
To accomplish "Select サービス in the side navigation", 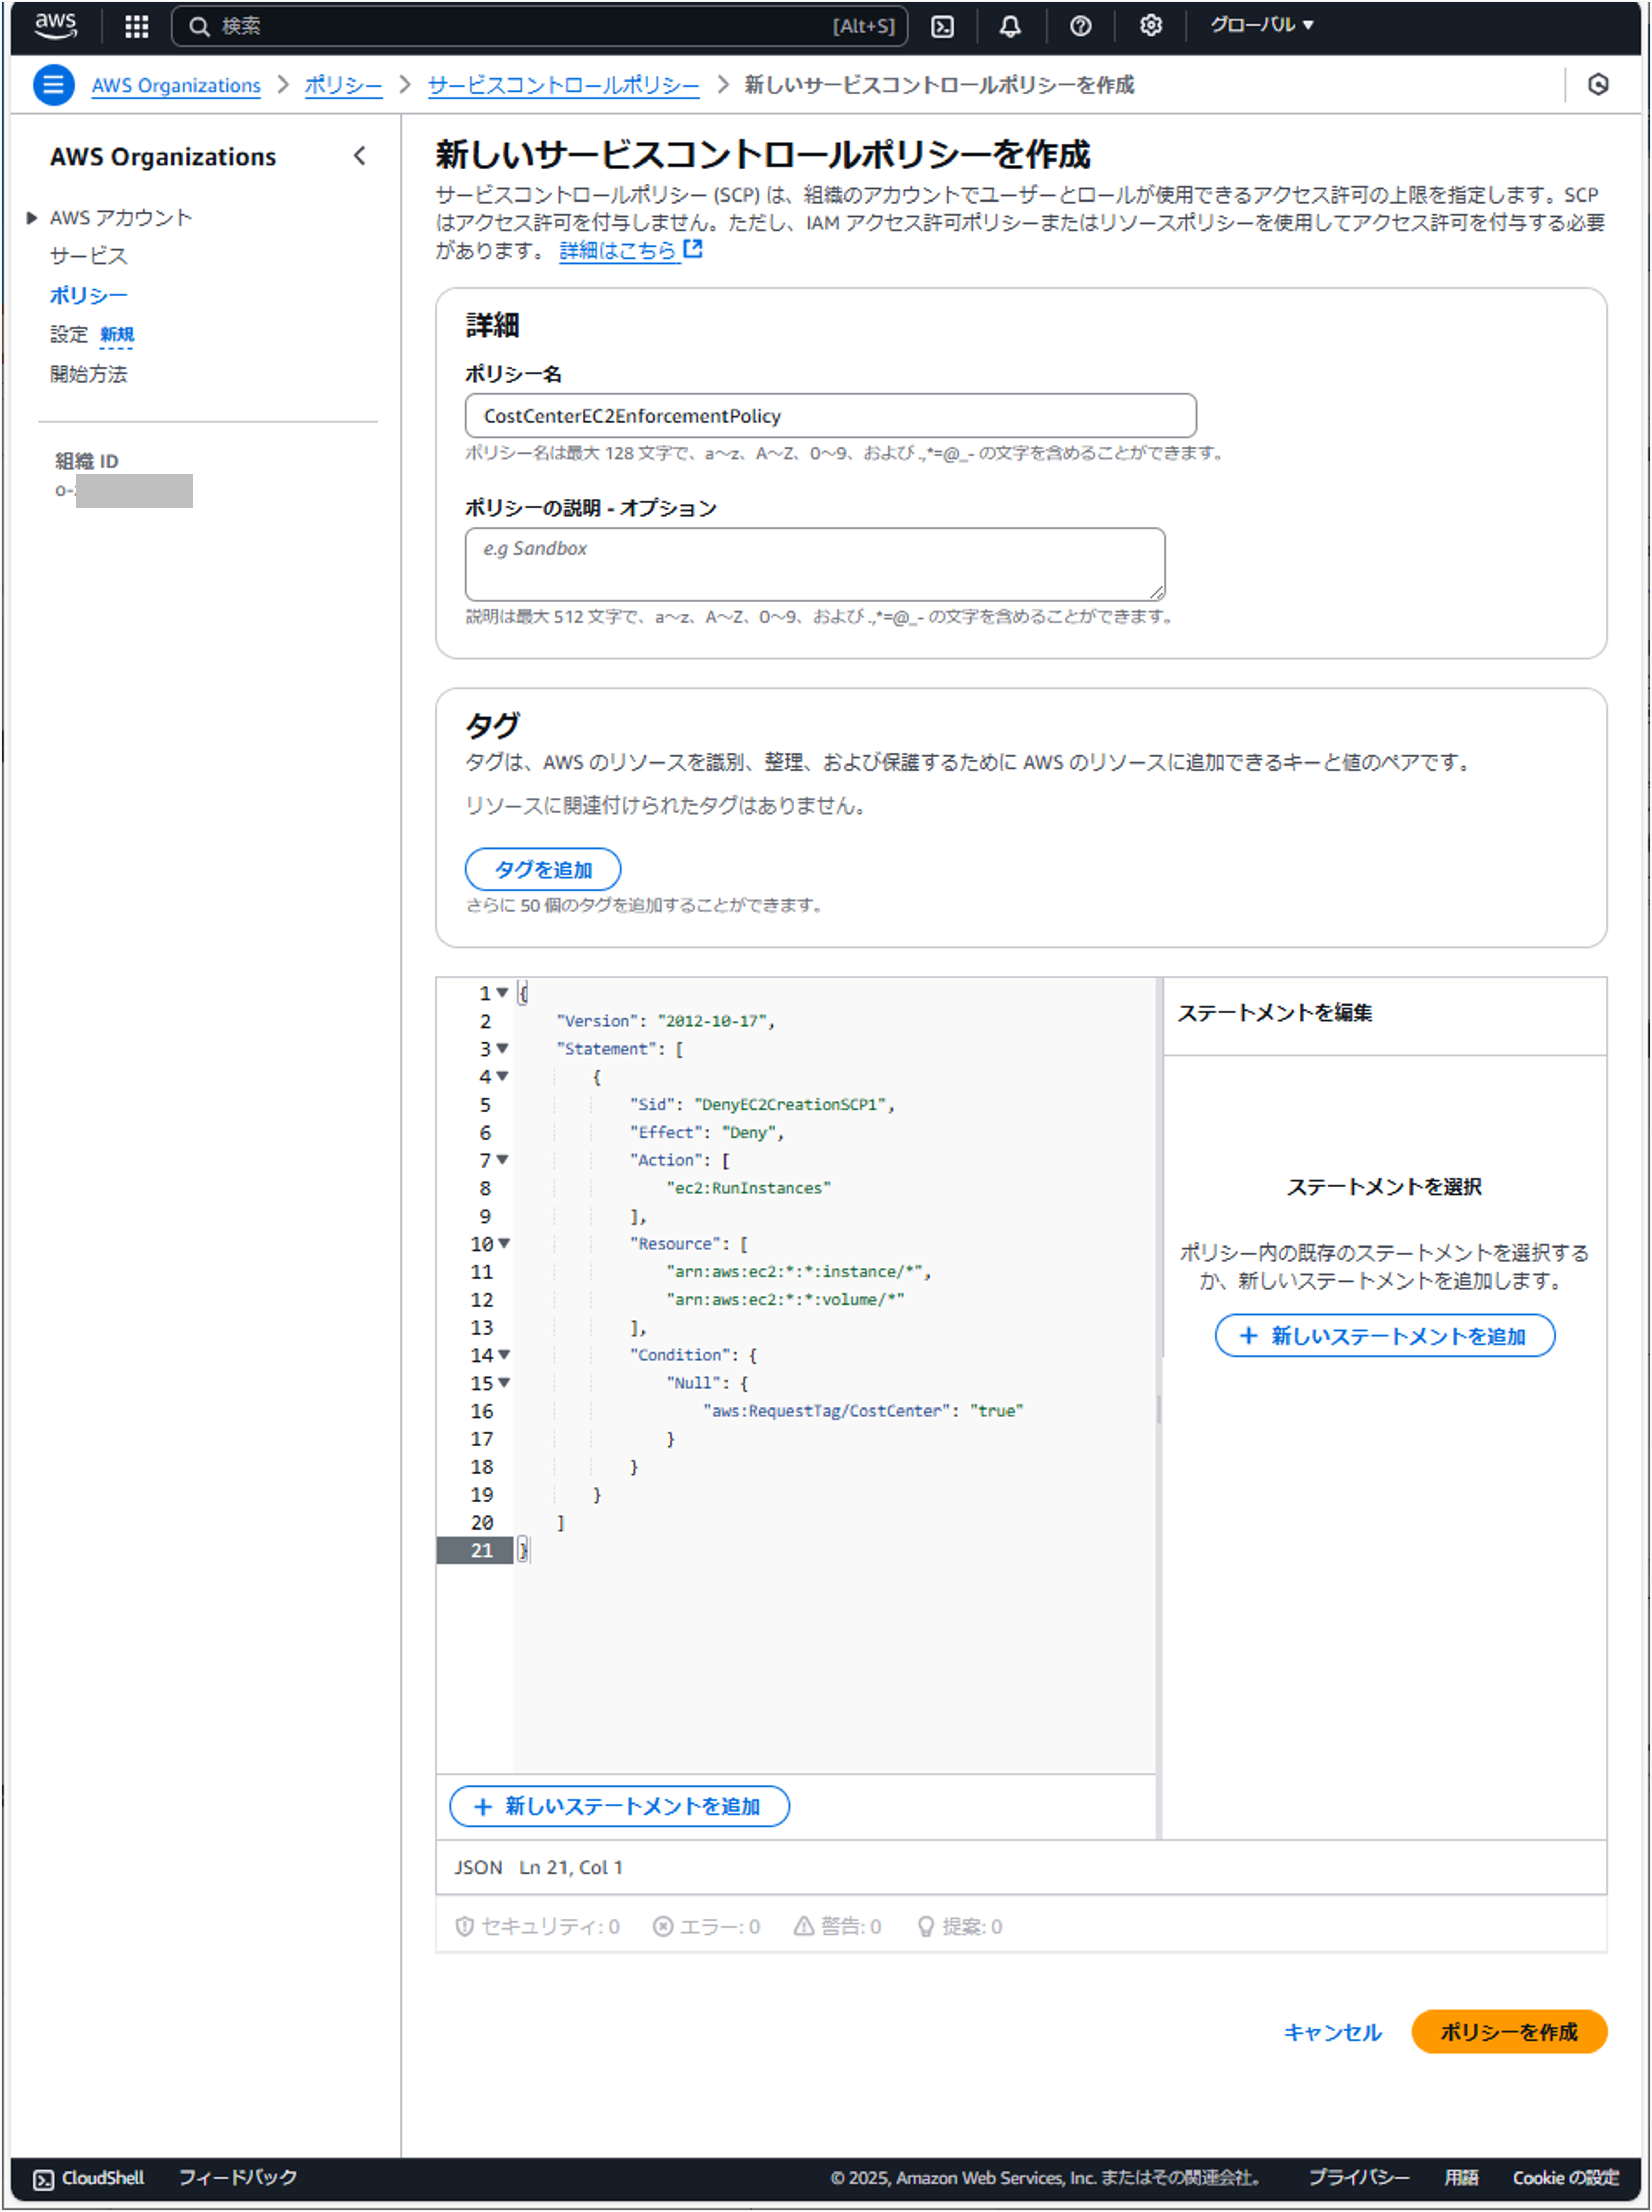I will [x=88, y=256].
